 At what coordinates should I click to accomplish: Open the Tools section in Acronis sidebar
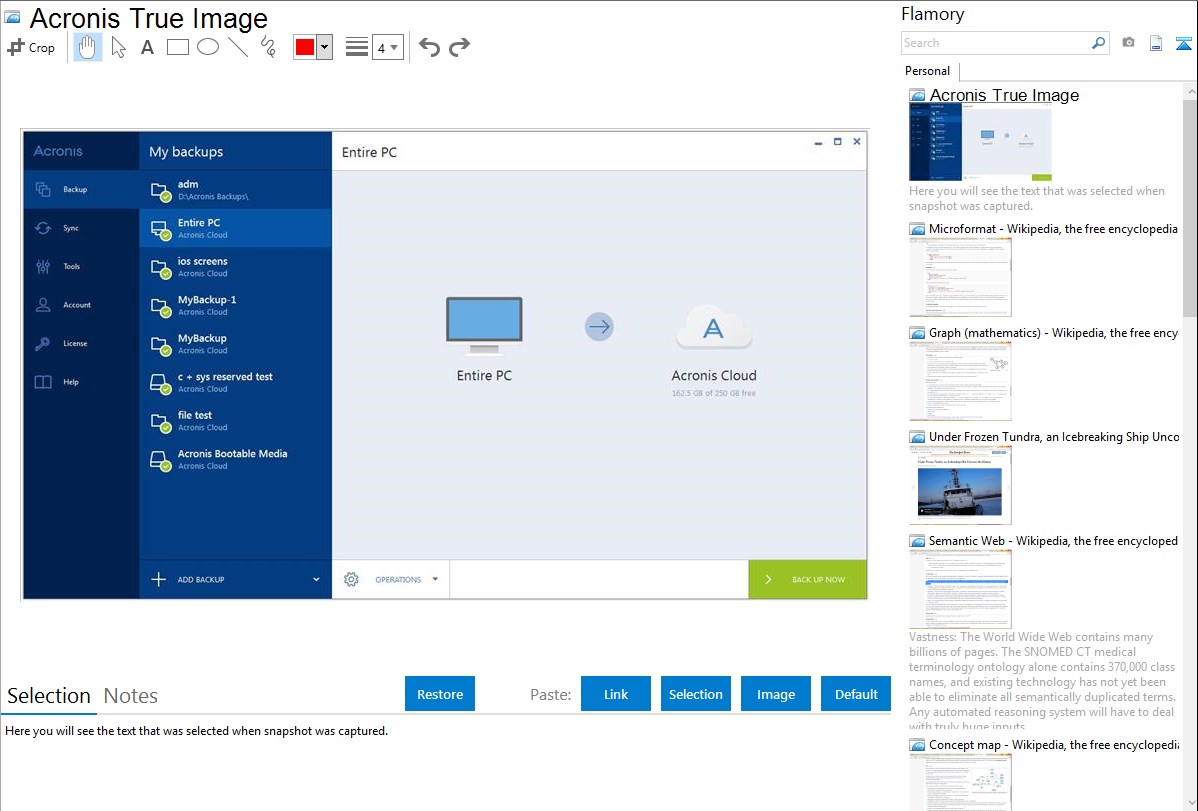[x=81, y=266]
